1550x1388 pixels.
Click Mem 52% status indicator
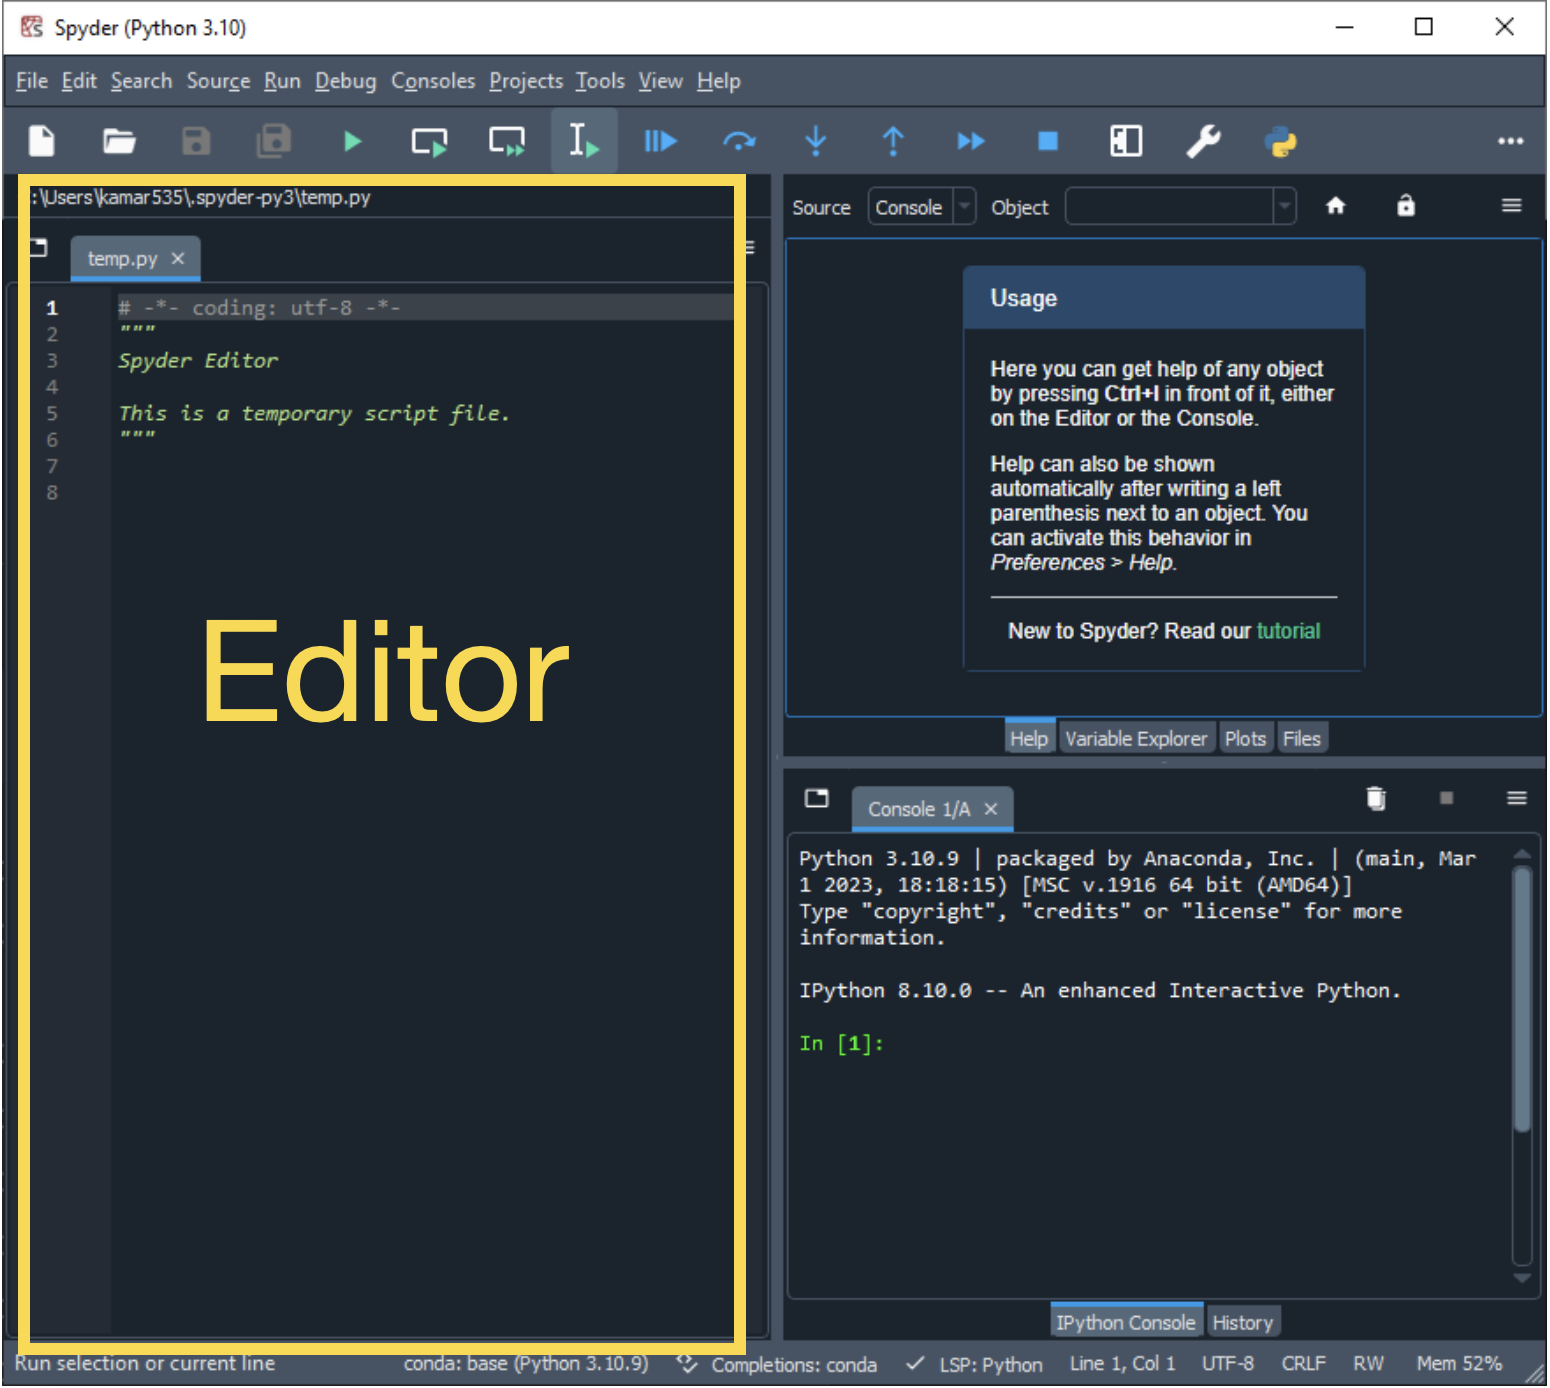1459,1364
